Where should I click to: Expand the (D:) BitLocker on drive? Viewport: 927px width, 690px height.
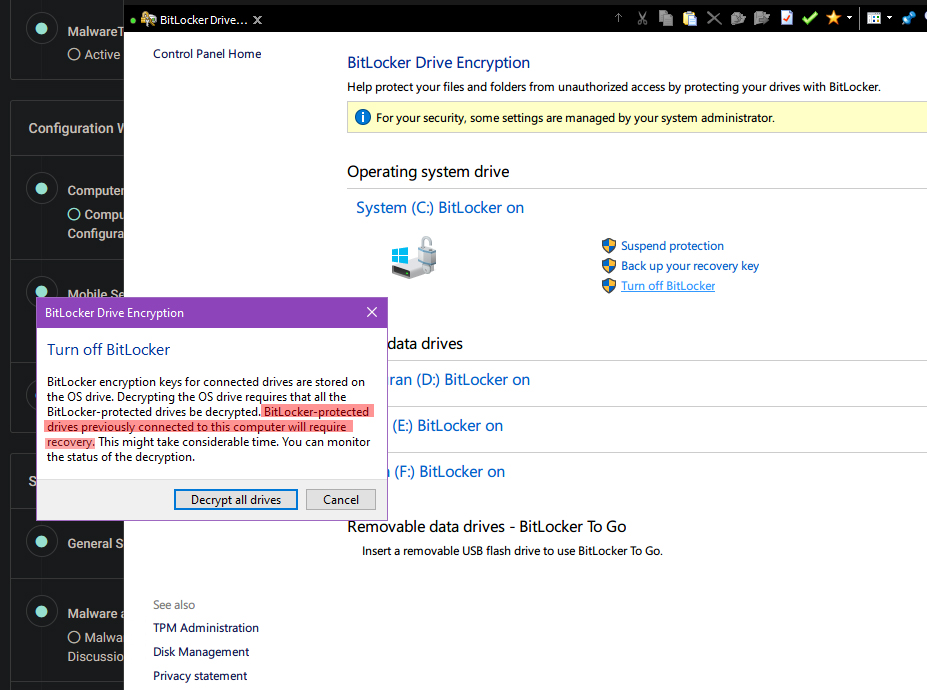click(x=459, y=380)
